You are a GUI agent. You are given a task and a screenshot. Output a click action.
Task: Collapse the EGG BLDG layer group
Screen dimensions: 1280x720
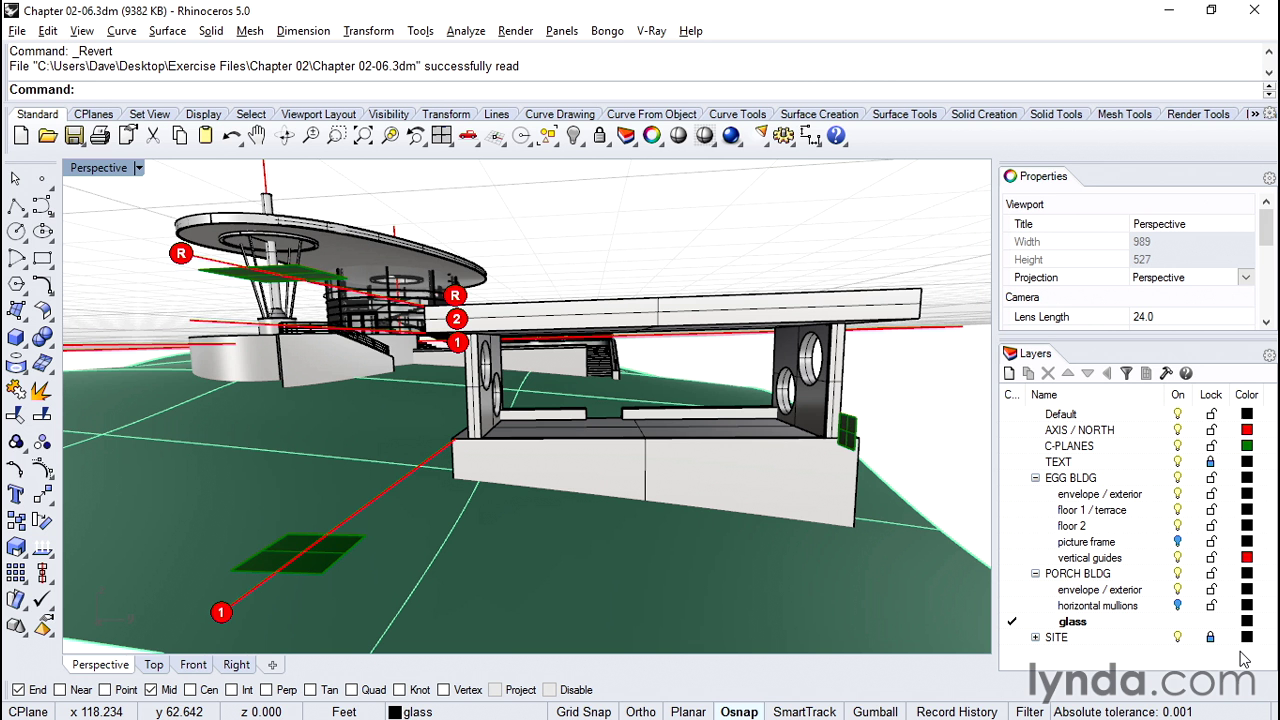point(1036,478)
